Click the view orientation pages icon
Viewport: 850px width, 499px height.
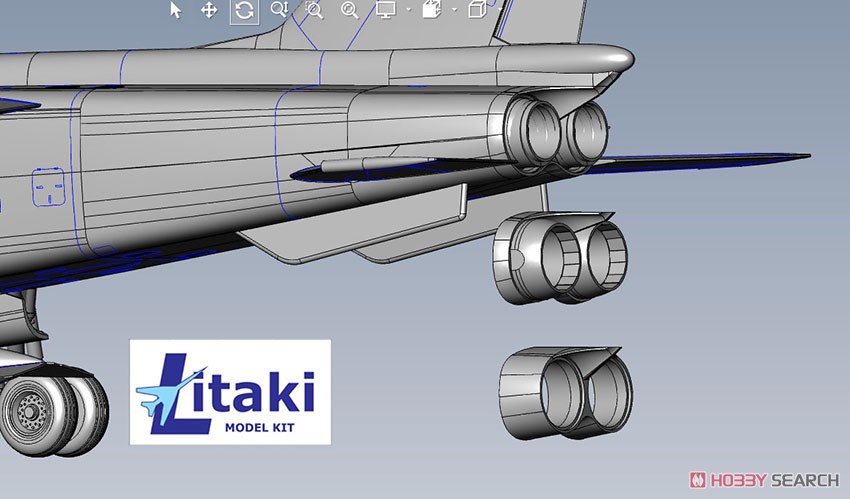point(432,10)
